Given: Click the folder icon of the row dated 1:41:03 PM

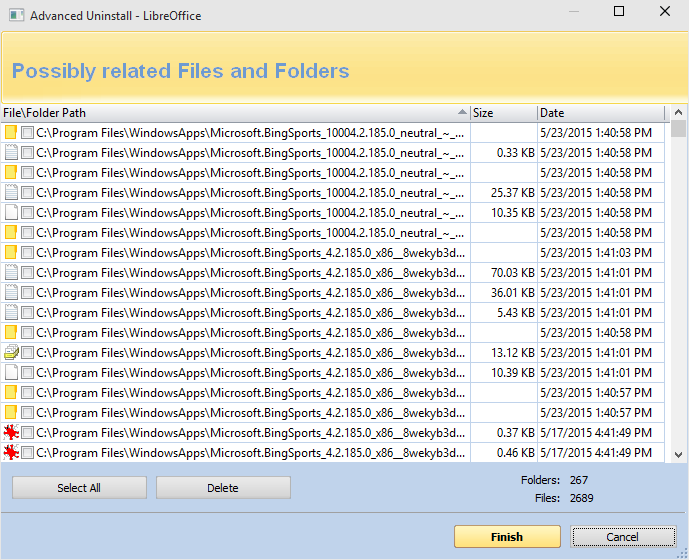Looking at the screenshot, I should [x=11, y=253].
